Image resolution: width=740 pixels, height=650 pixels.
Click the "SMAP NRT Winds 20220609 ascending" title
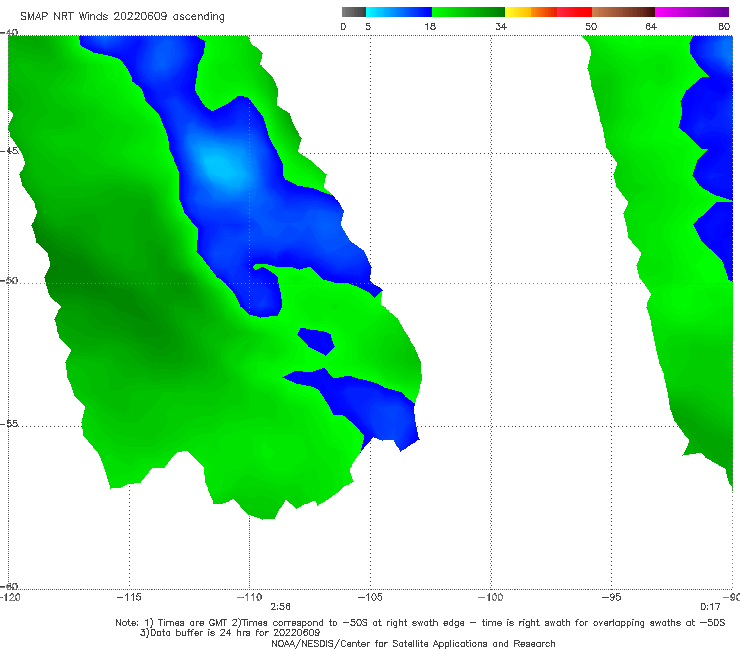click(122, 16)
